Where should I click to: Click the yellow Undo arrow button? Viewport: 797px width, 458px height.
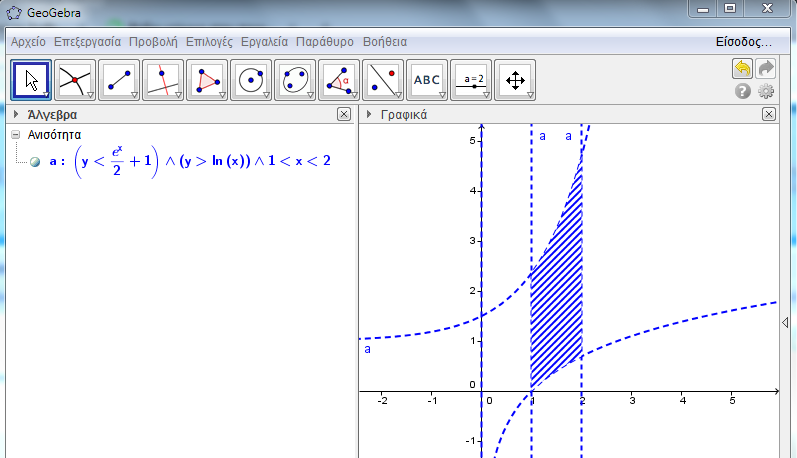coord(743,68)
